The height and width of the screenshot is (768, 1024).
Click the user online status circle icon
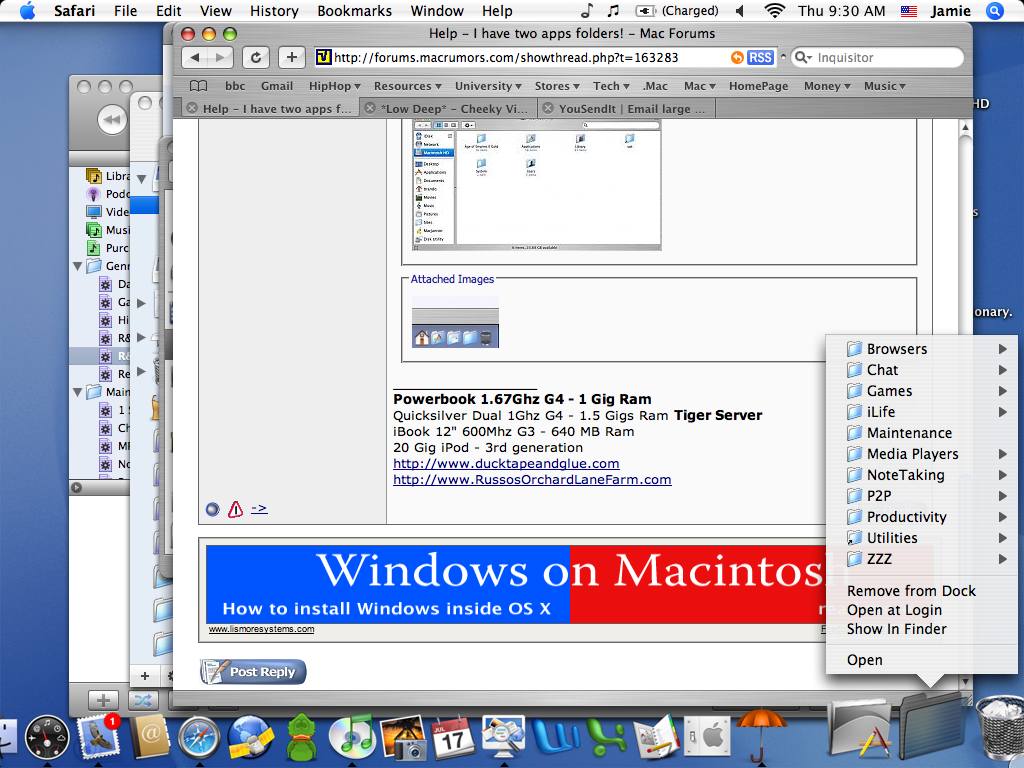click(x=212, y=509)
